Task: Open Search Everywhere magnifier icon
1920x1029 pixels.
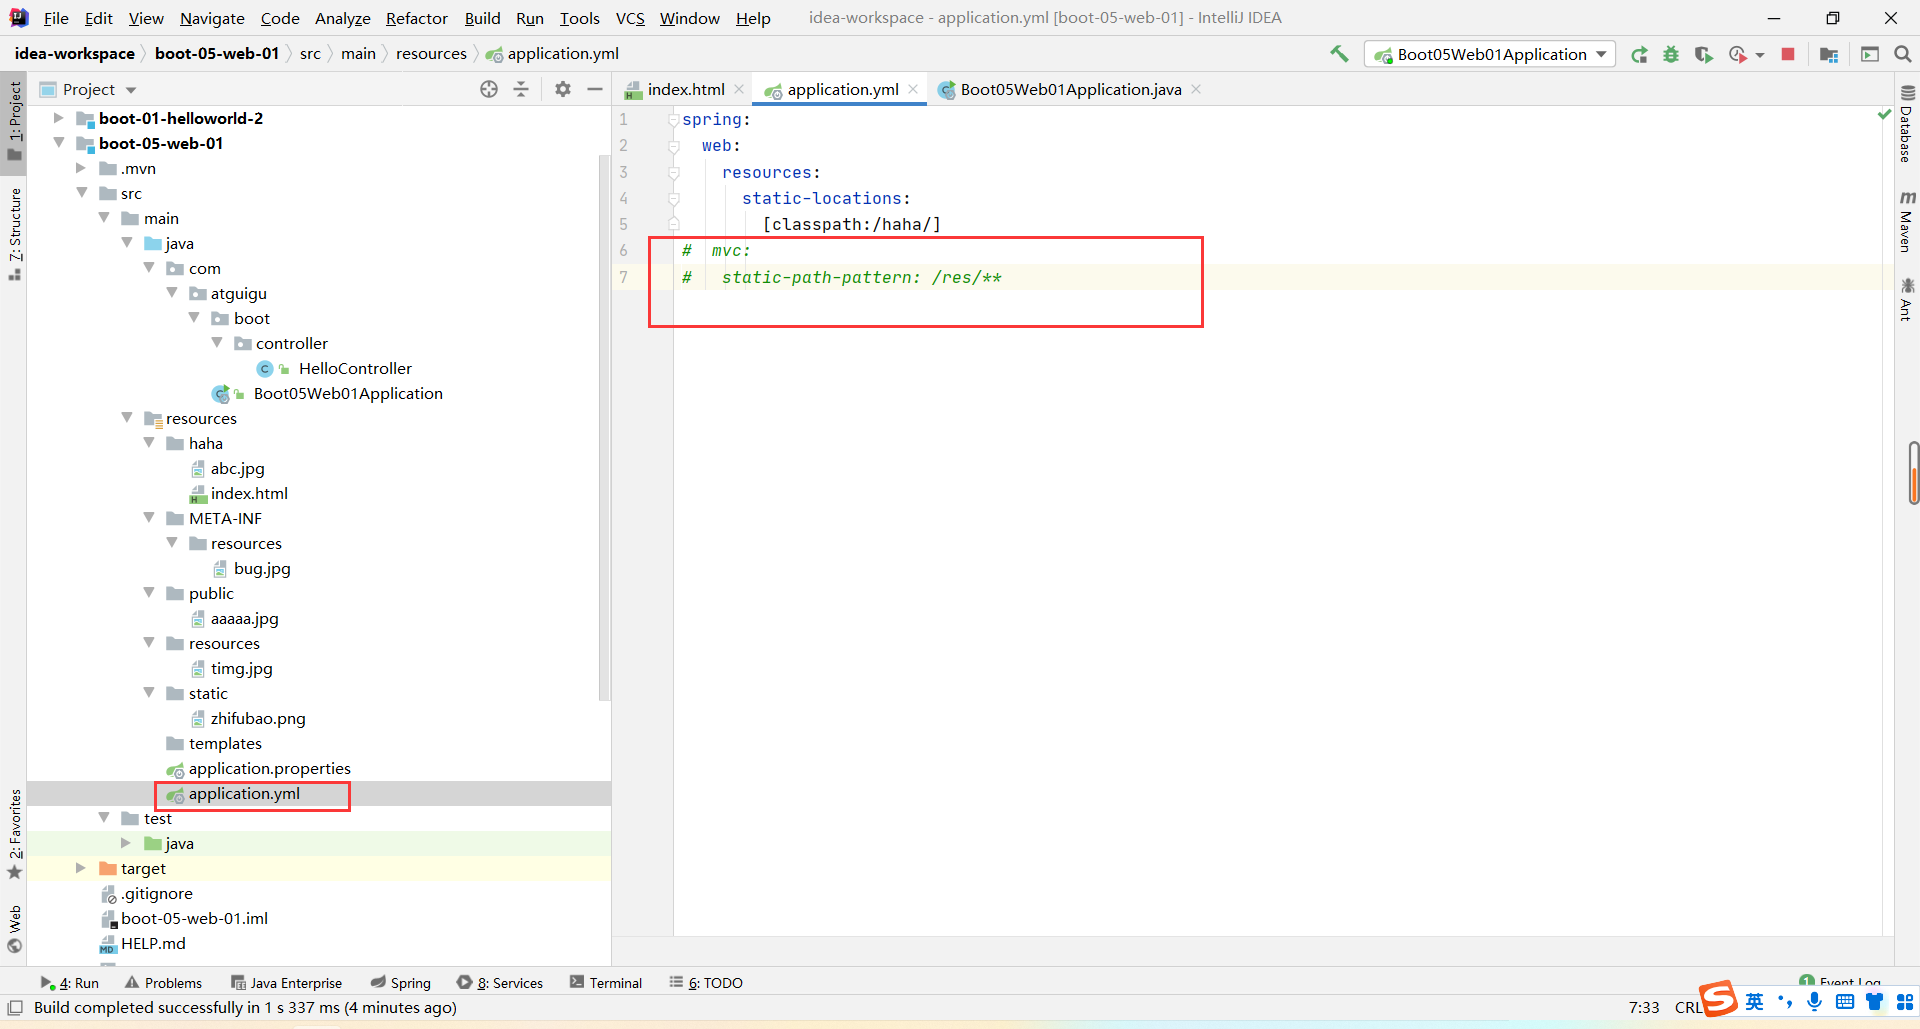Action: pos(1902,55)
